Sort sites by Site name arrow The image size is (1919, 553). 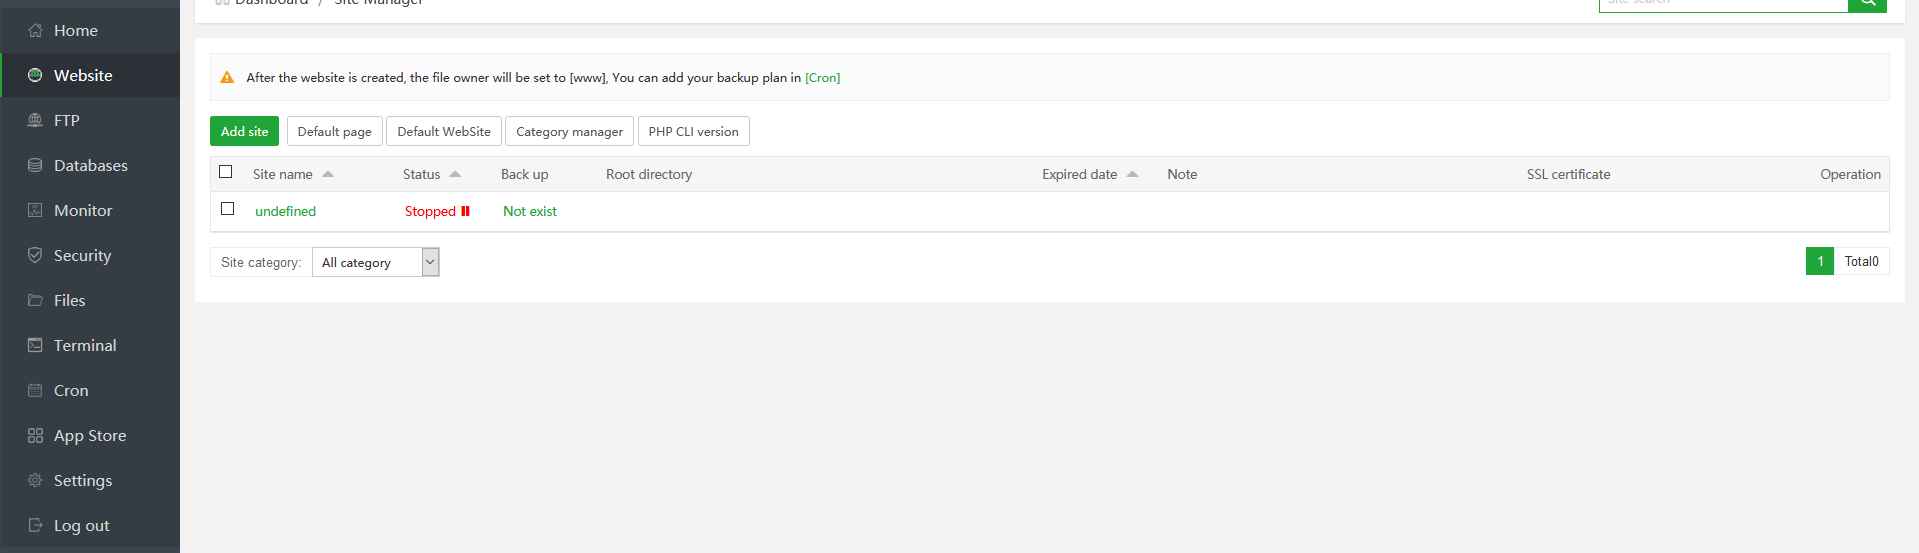(x=328, y=174)
